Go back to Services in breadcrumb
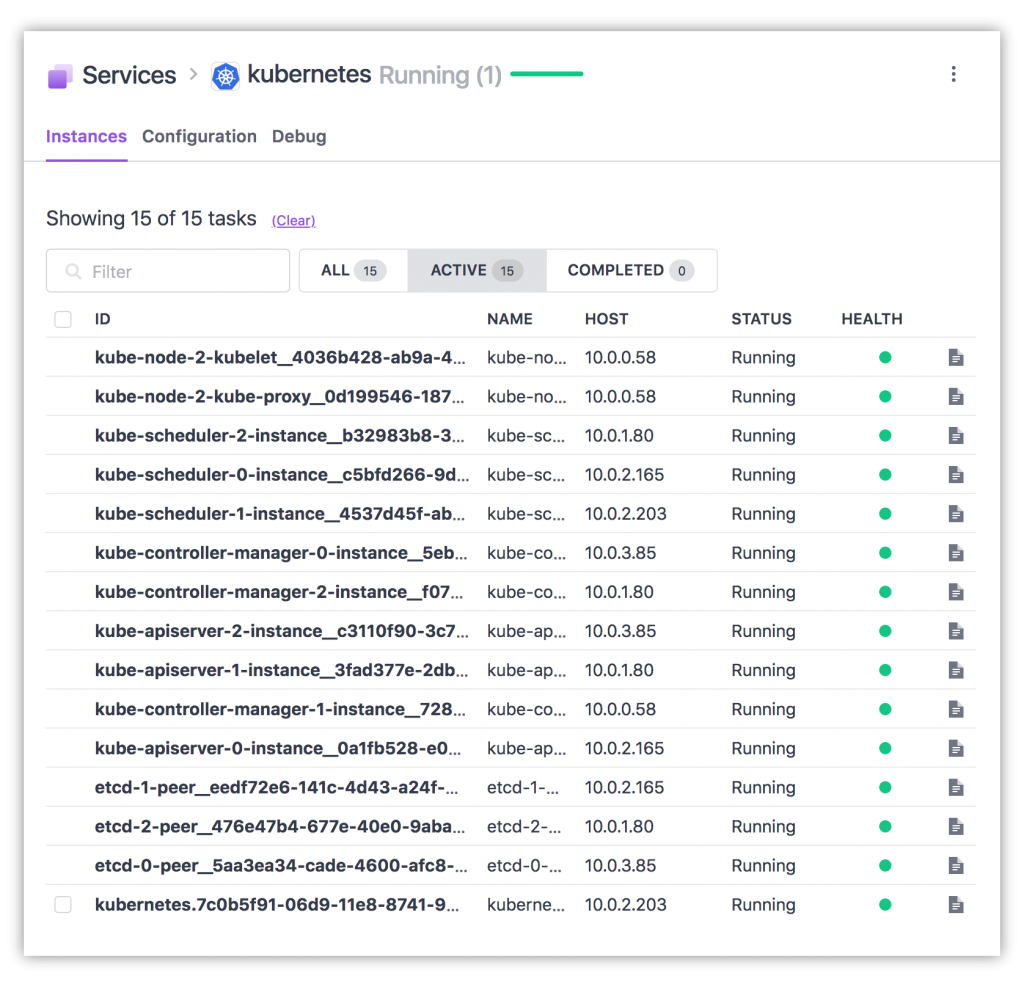This screenshot has width=1024, height=987. [x=129, y=75]
